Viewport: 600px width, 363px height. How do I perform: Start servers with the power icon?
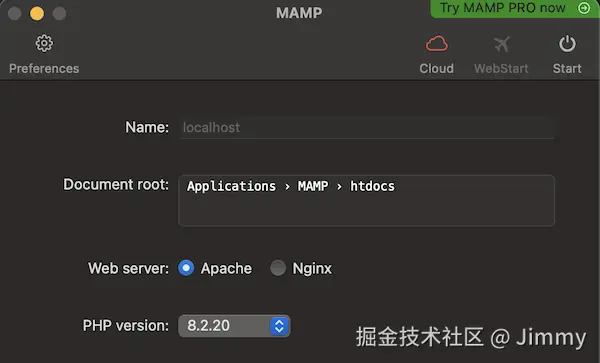(567, 44)
